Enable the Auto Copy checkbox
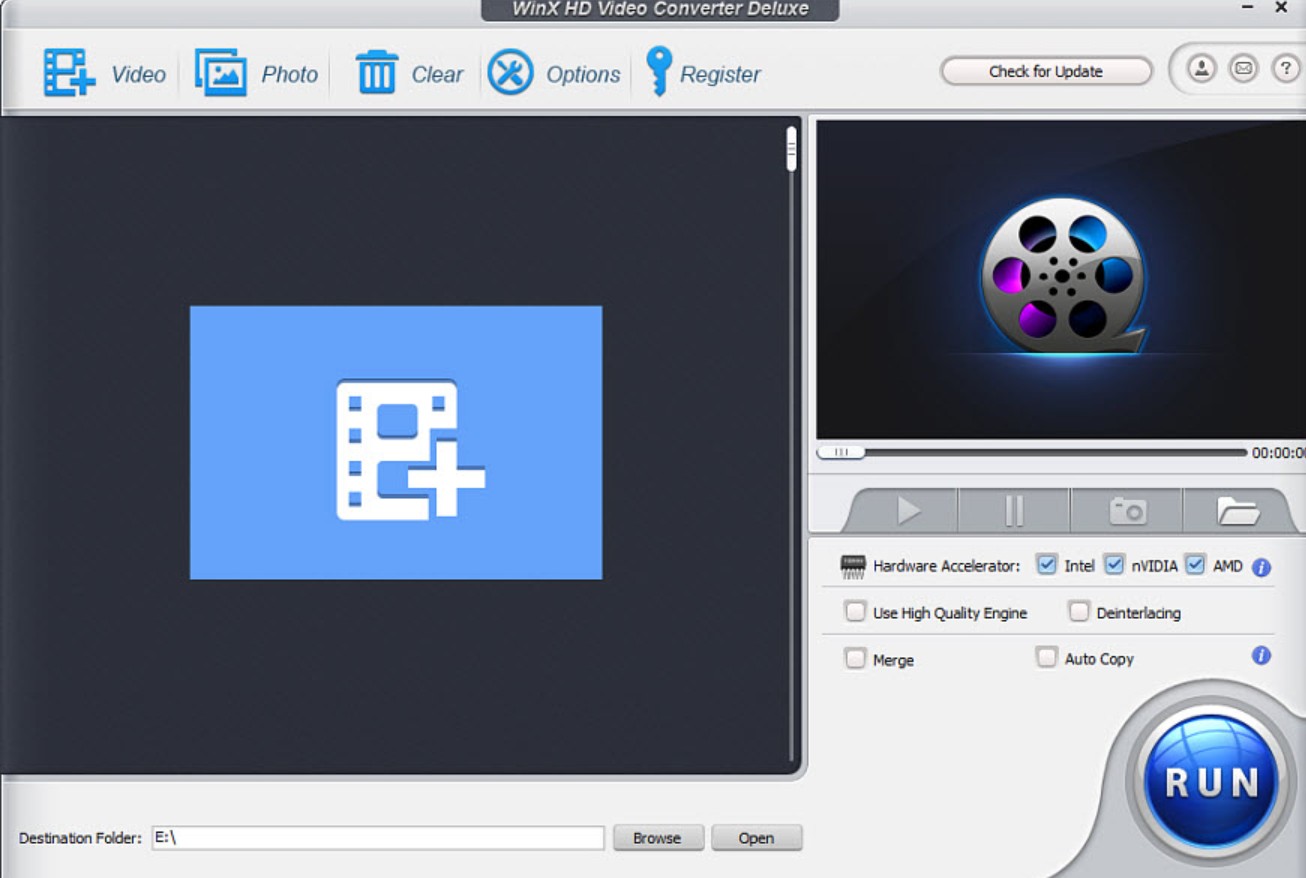The width and height of the screenshot is (1306, 878). [x=1046, y=657]
